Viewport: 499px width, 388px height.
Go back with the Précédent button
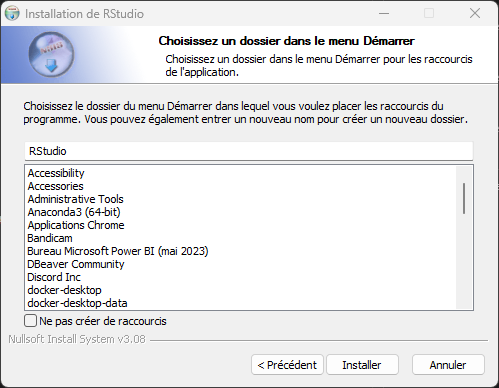point(287,365)
